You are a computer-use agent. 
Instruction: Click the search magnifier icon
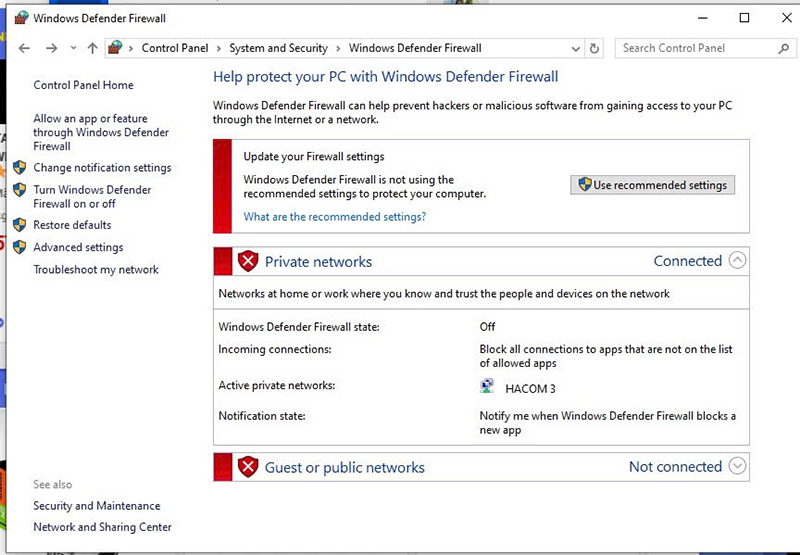[784, 48]
